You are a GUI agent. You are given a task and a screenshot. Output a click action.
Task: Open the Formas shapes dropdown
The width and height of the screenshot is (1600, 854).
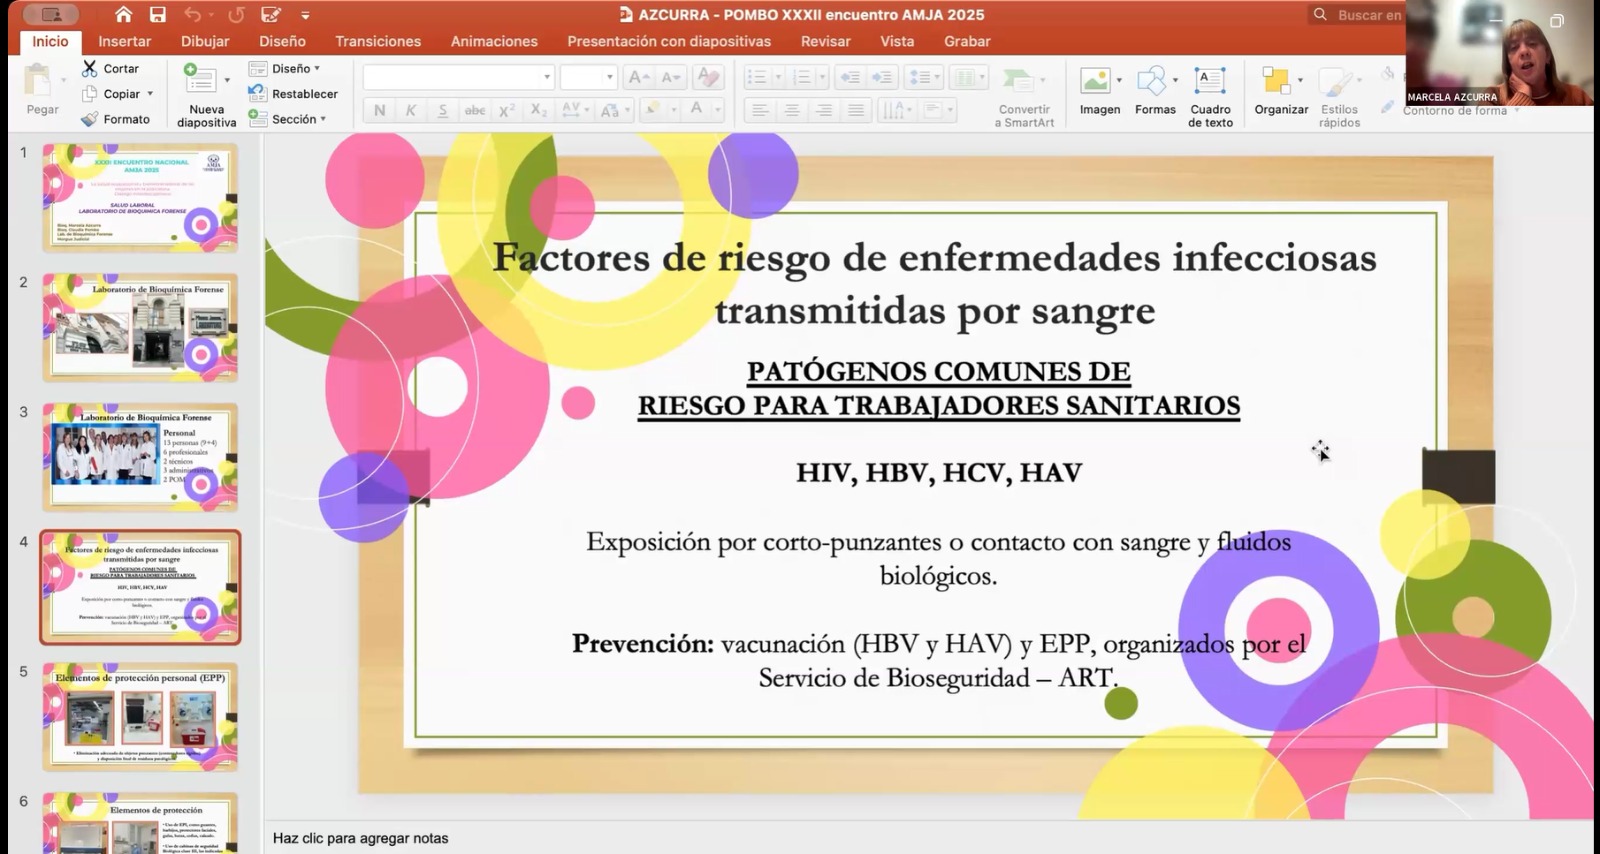click(x=1175, y=80)
